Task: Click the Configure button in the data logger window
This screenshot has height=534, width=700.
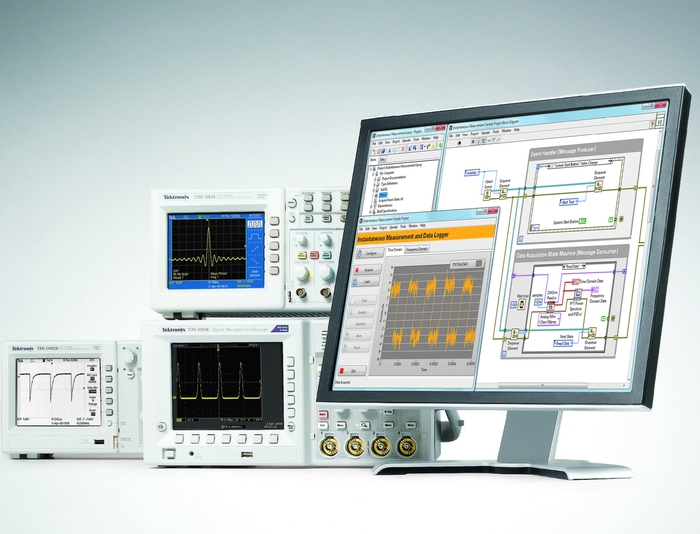Action: click(370, 253)
